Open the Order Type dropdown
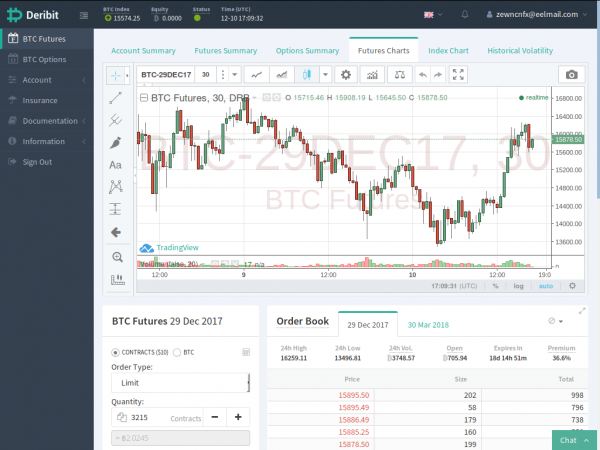This screenshot has height=450, width=600. (x=180, y=383)
